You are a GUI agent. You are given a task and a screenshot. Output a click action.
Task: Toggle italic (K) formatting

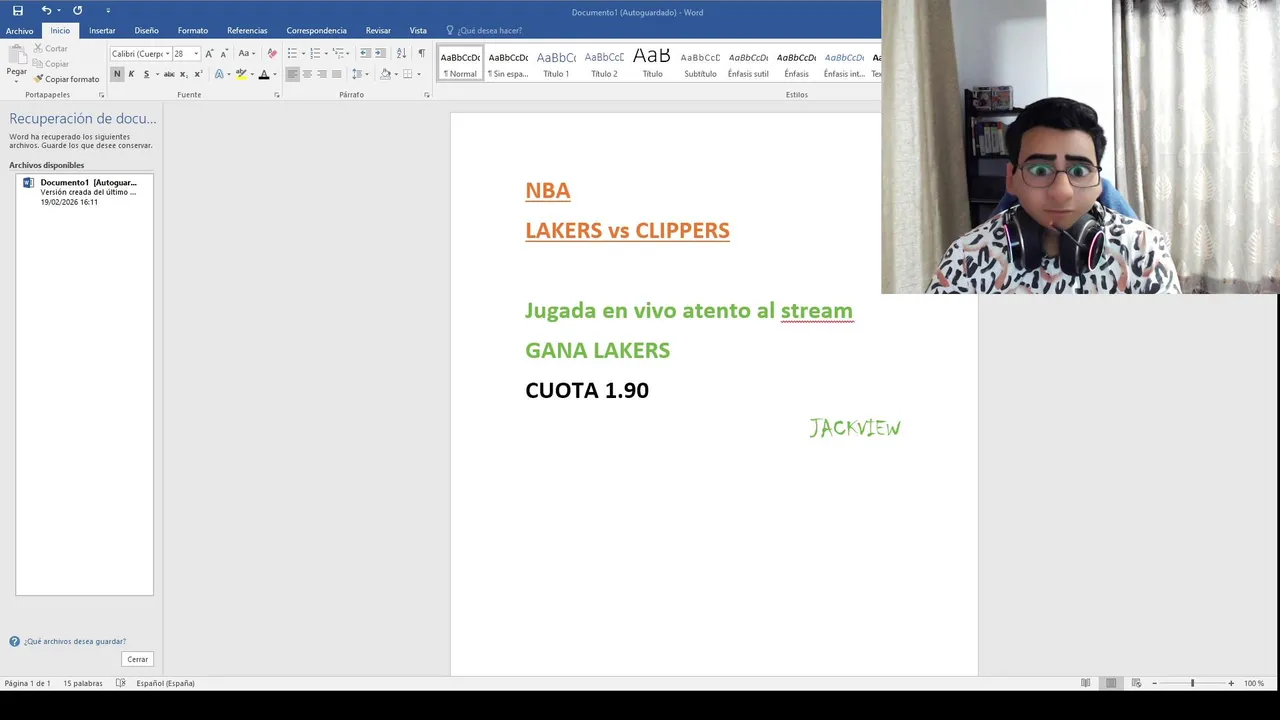click(131, 74)
